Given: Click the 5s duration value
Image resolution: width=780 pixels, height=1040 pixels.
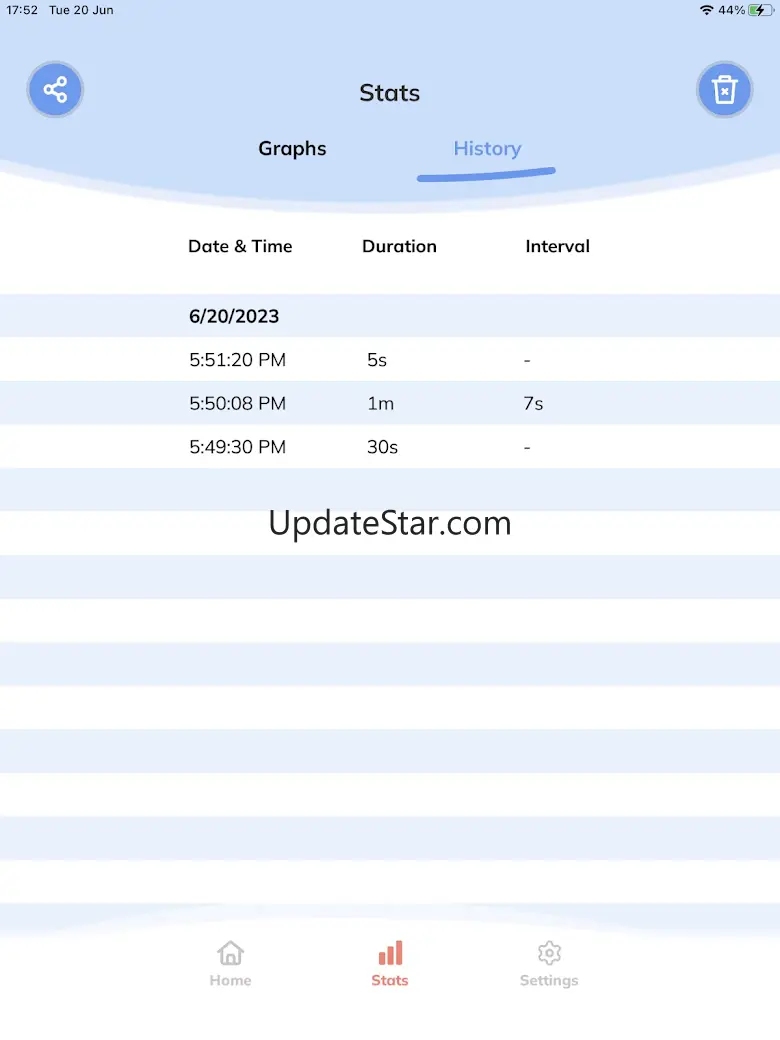Looking at the screenshot, I should pyautogui.click(x=377, y=359).
